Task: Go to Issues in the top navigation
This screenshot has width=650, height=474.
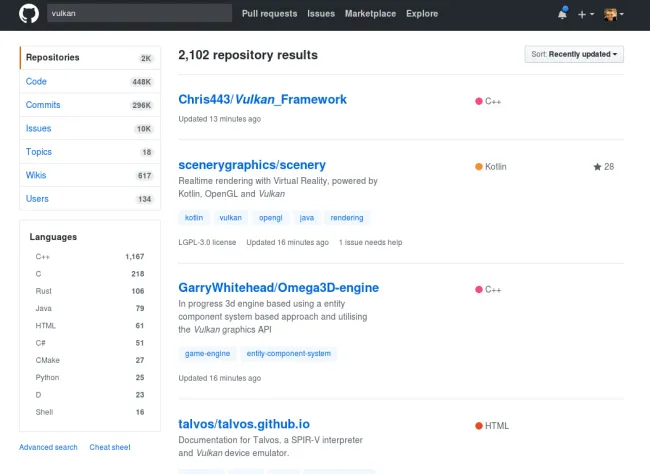Action: 321,14
